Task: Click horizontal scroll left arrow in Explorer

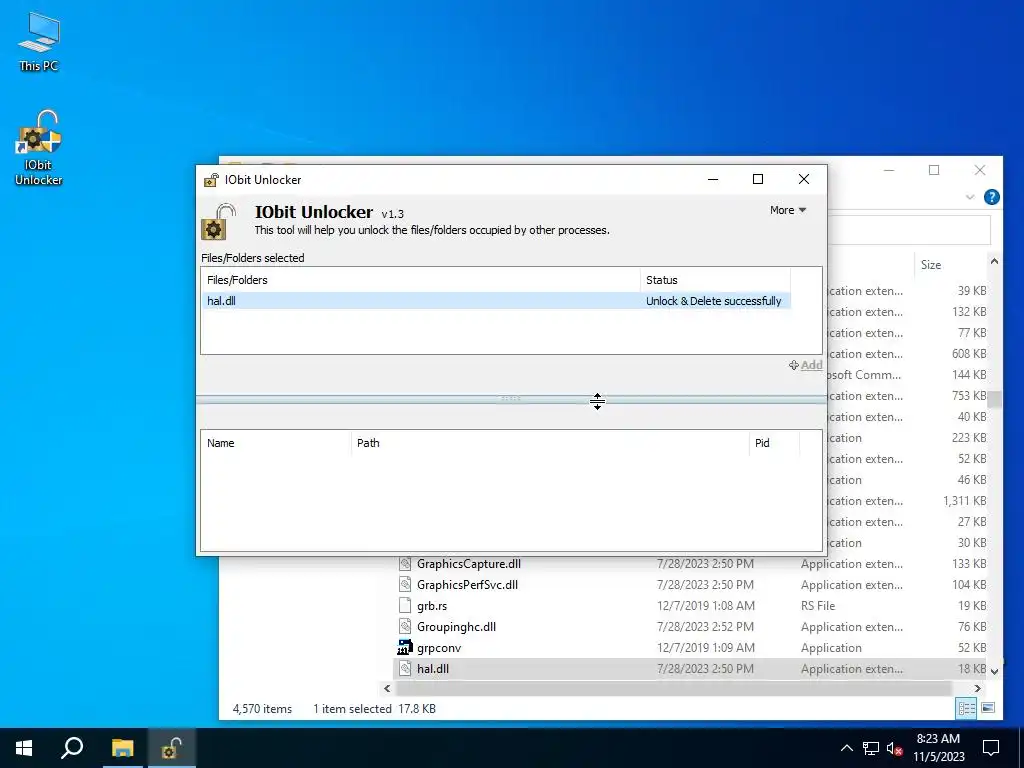Action: 387,688
